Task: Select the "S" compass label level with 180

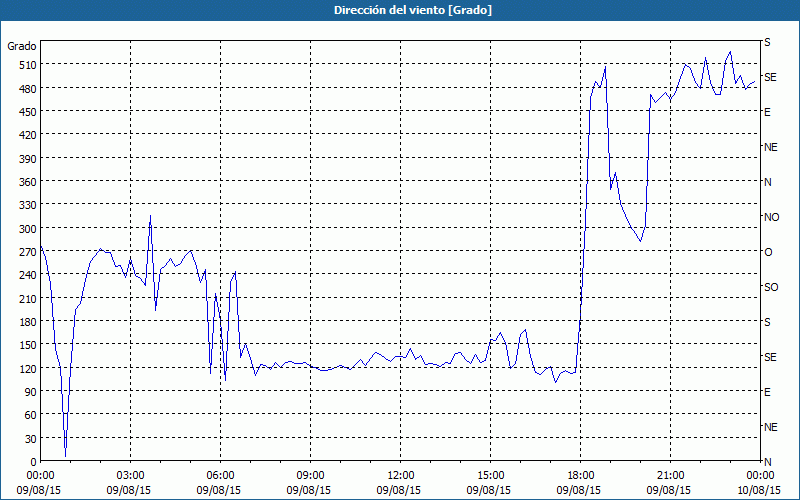Action: pos(767,322)
